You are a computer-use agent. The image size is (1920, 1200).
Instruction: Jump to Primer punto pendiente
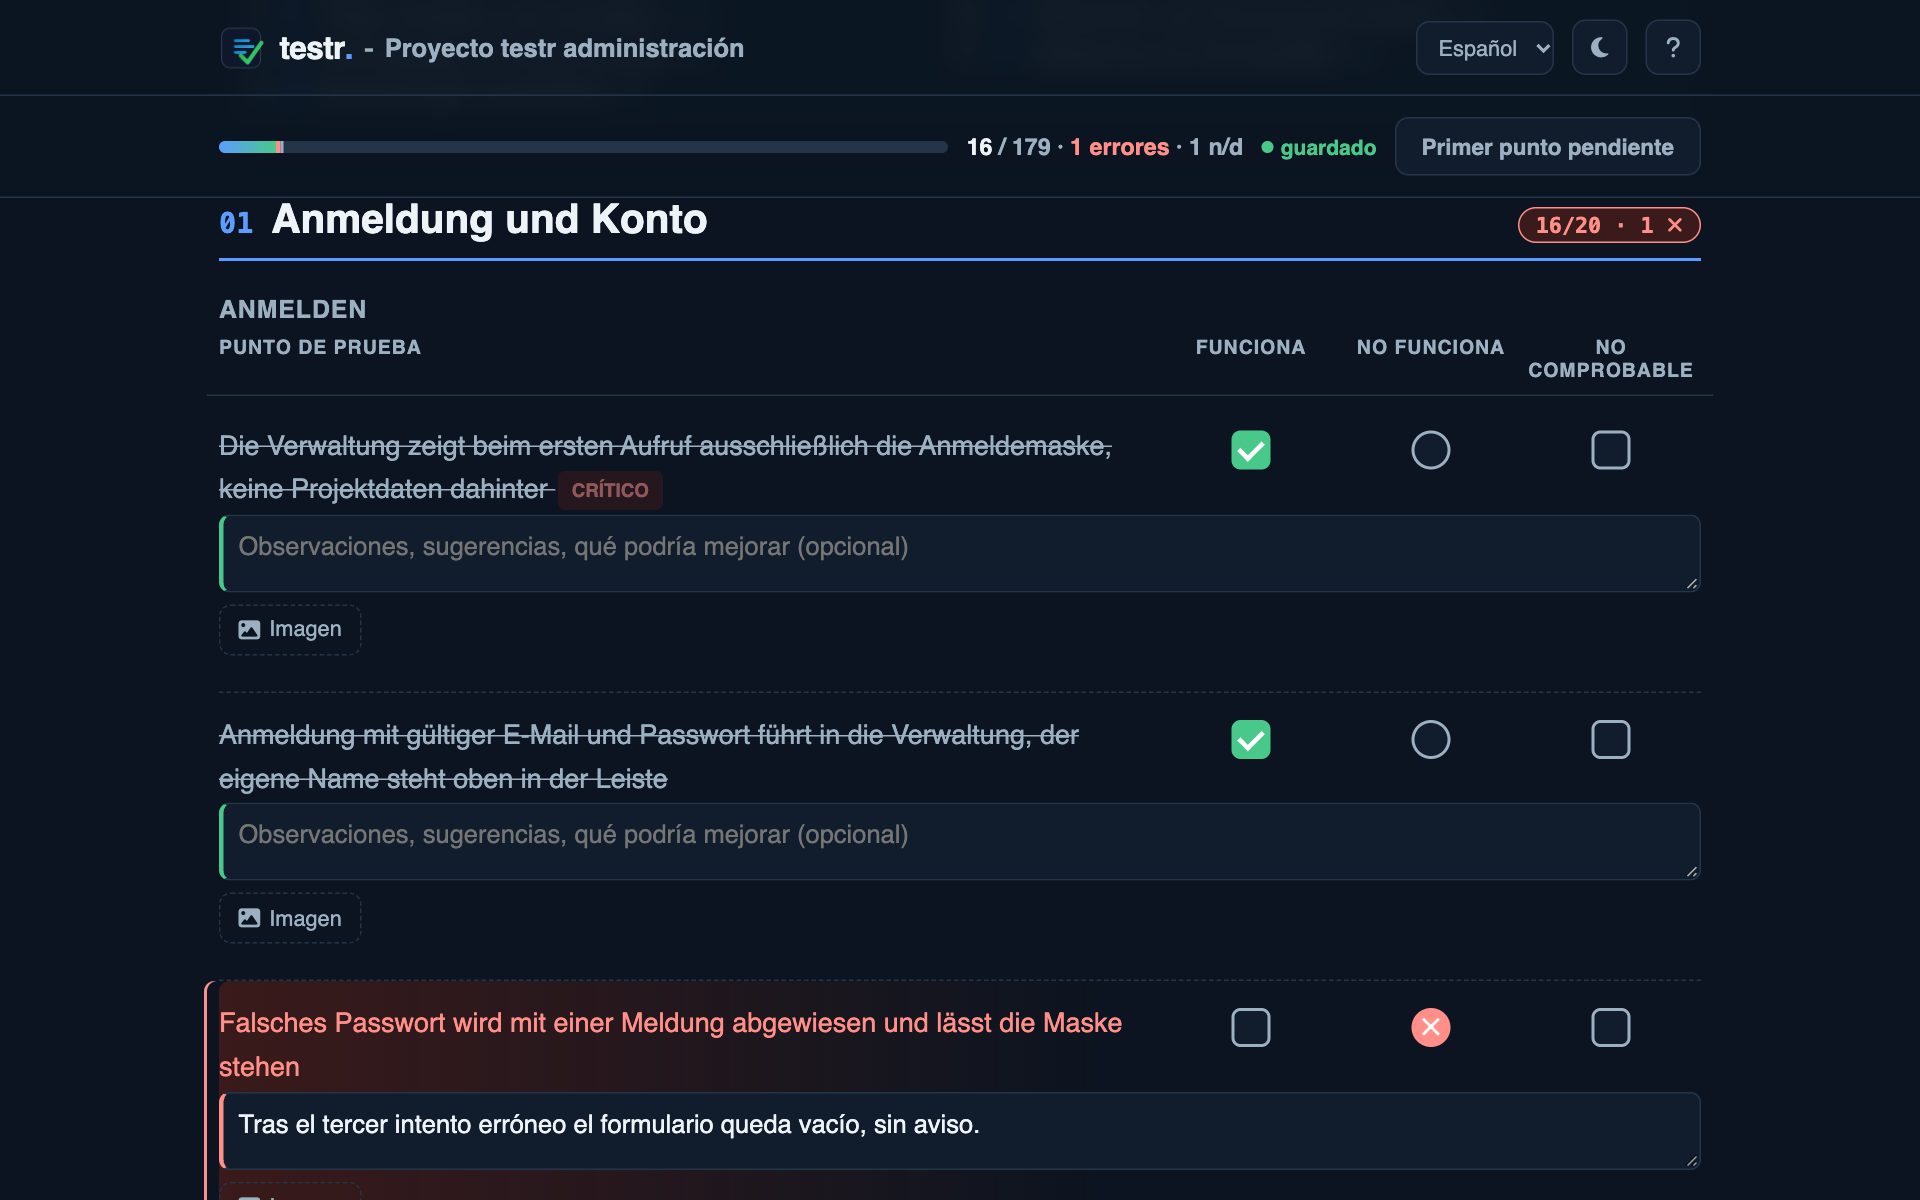click(x=1547, y=147)
